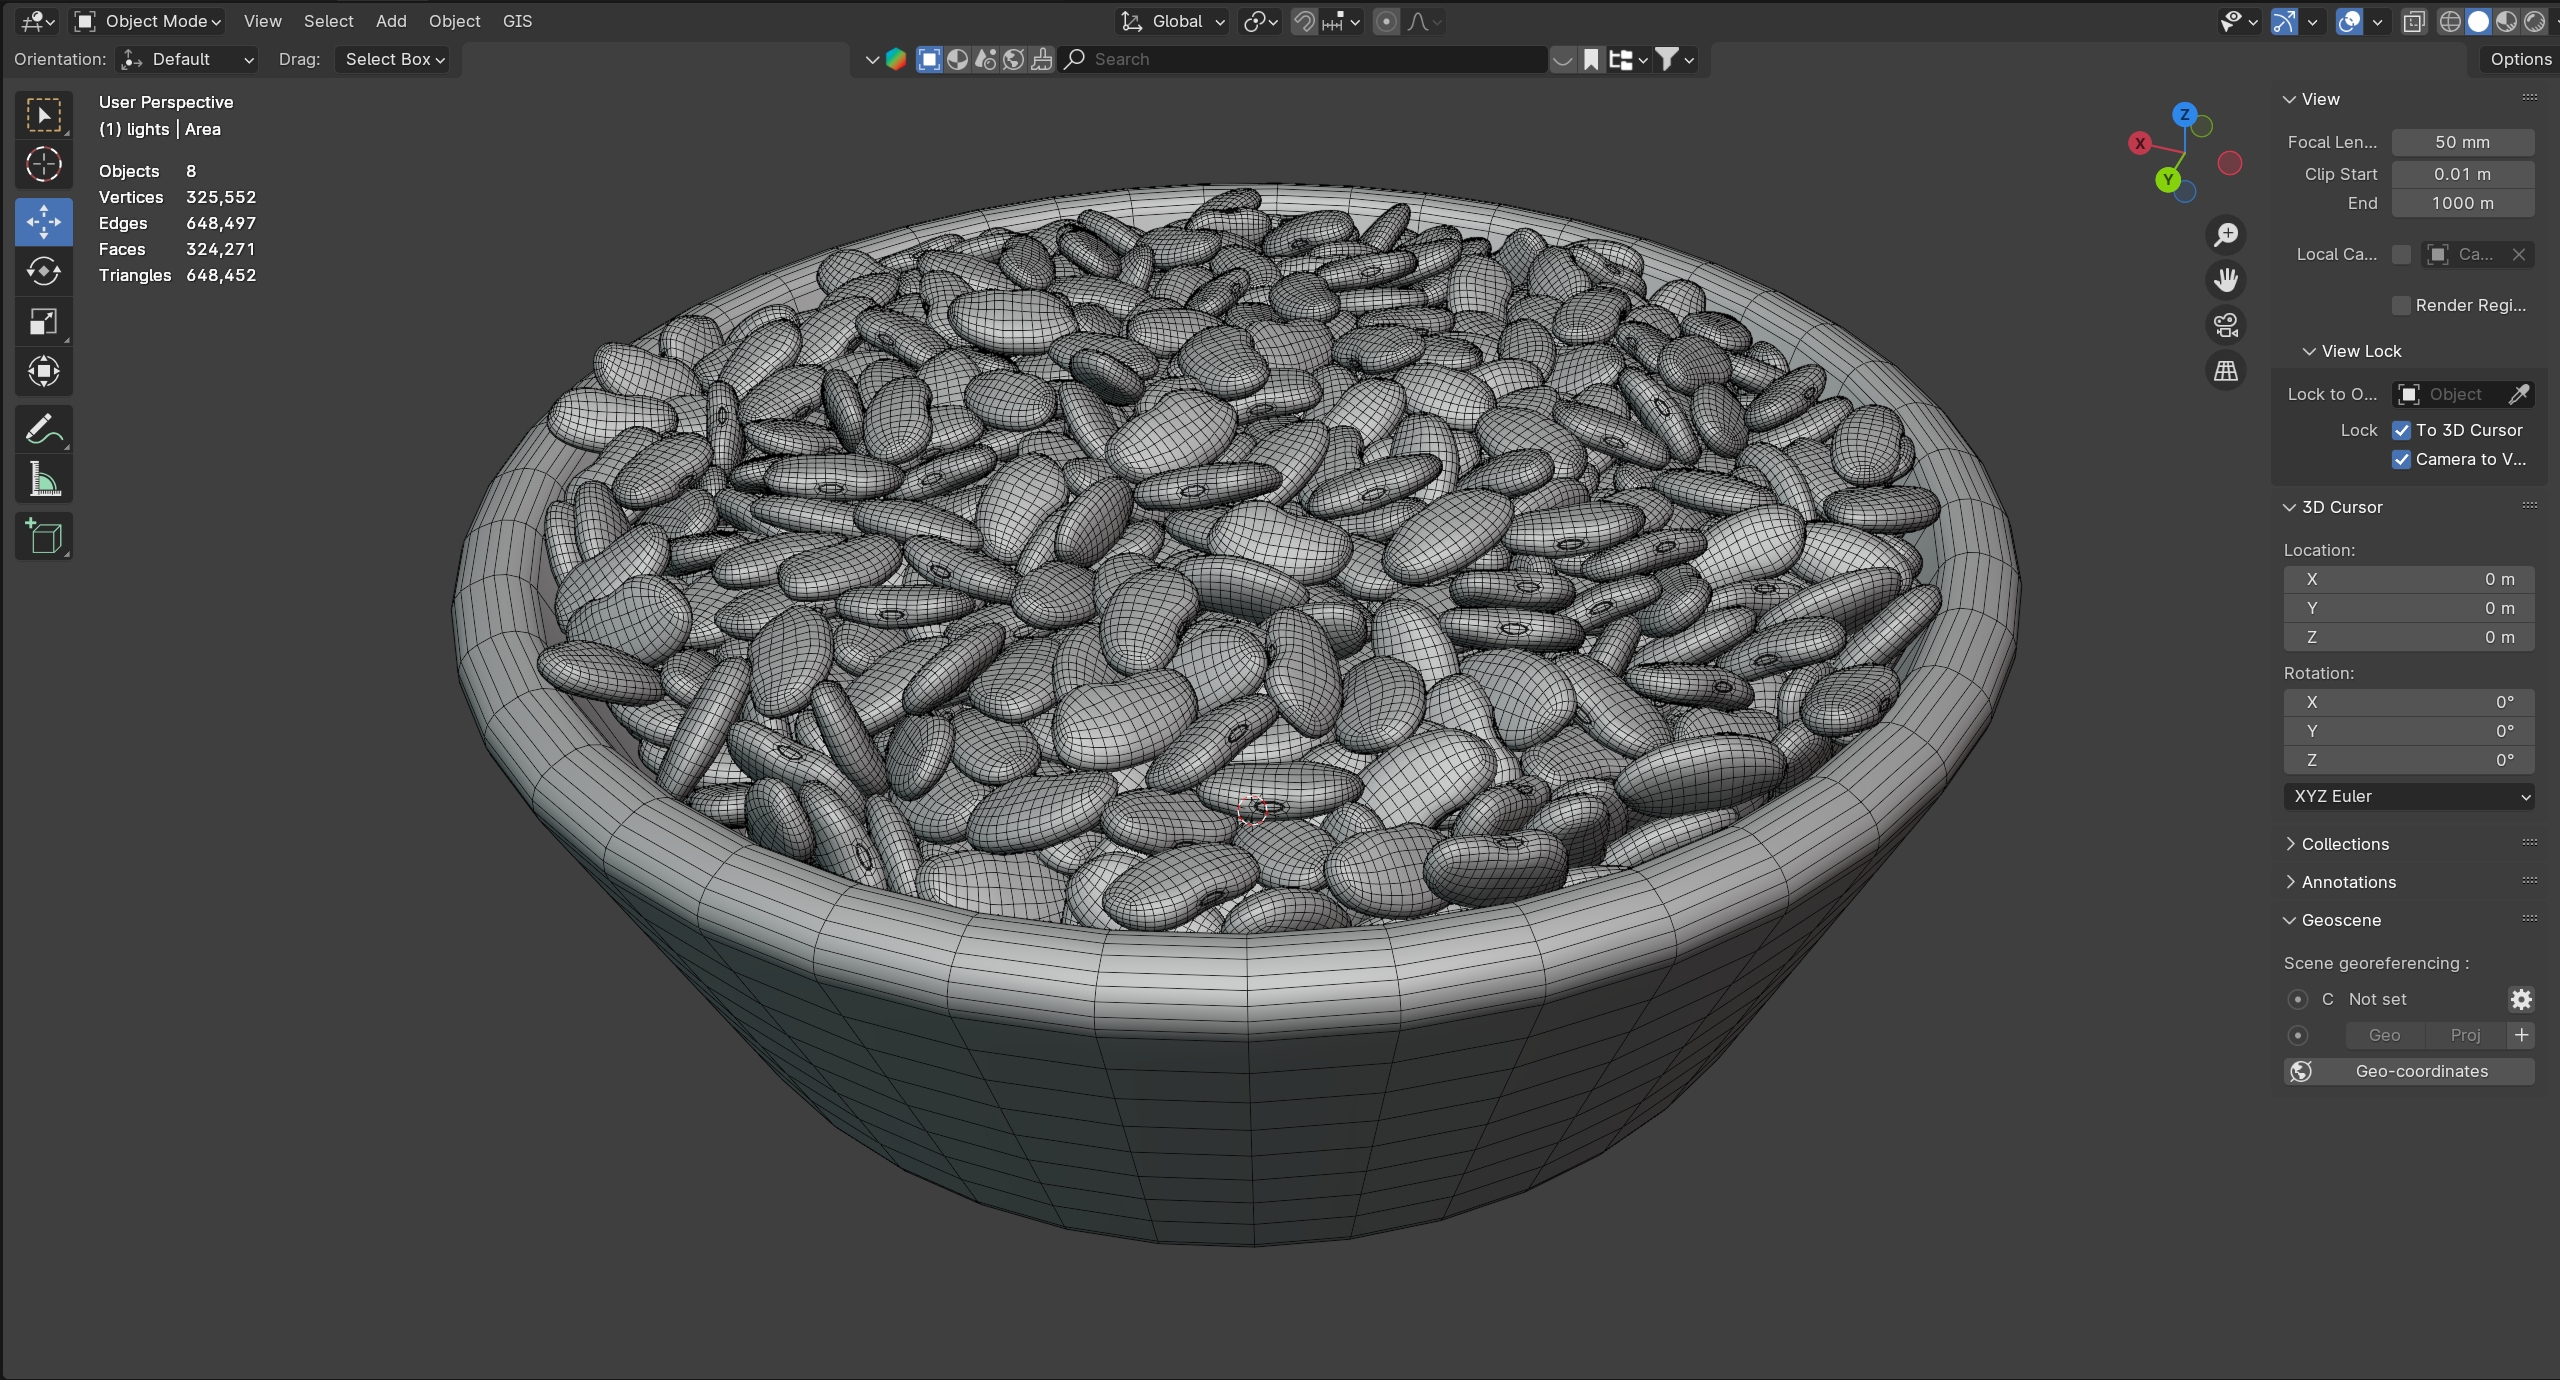
Task: Activate the Annotate tool
Action: tap(43, 430)
